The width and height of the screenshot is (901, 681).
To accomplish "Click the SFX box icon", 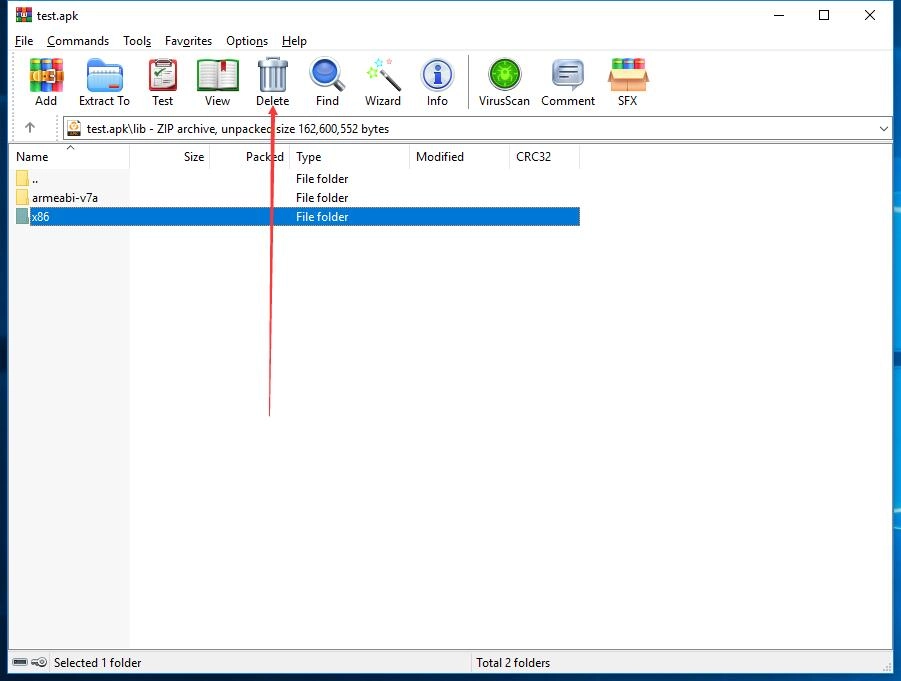I will 627,75.
